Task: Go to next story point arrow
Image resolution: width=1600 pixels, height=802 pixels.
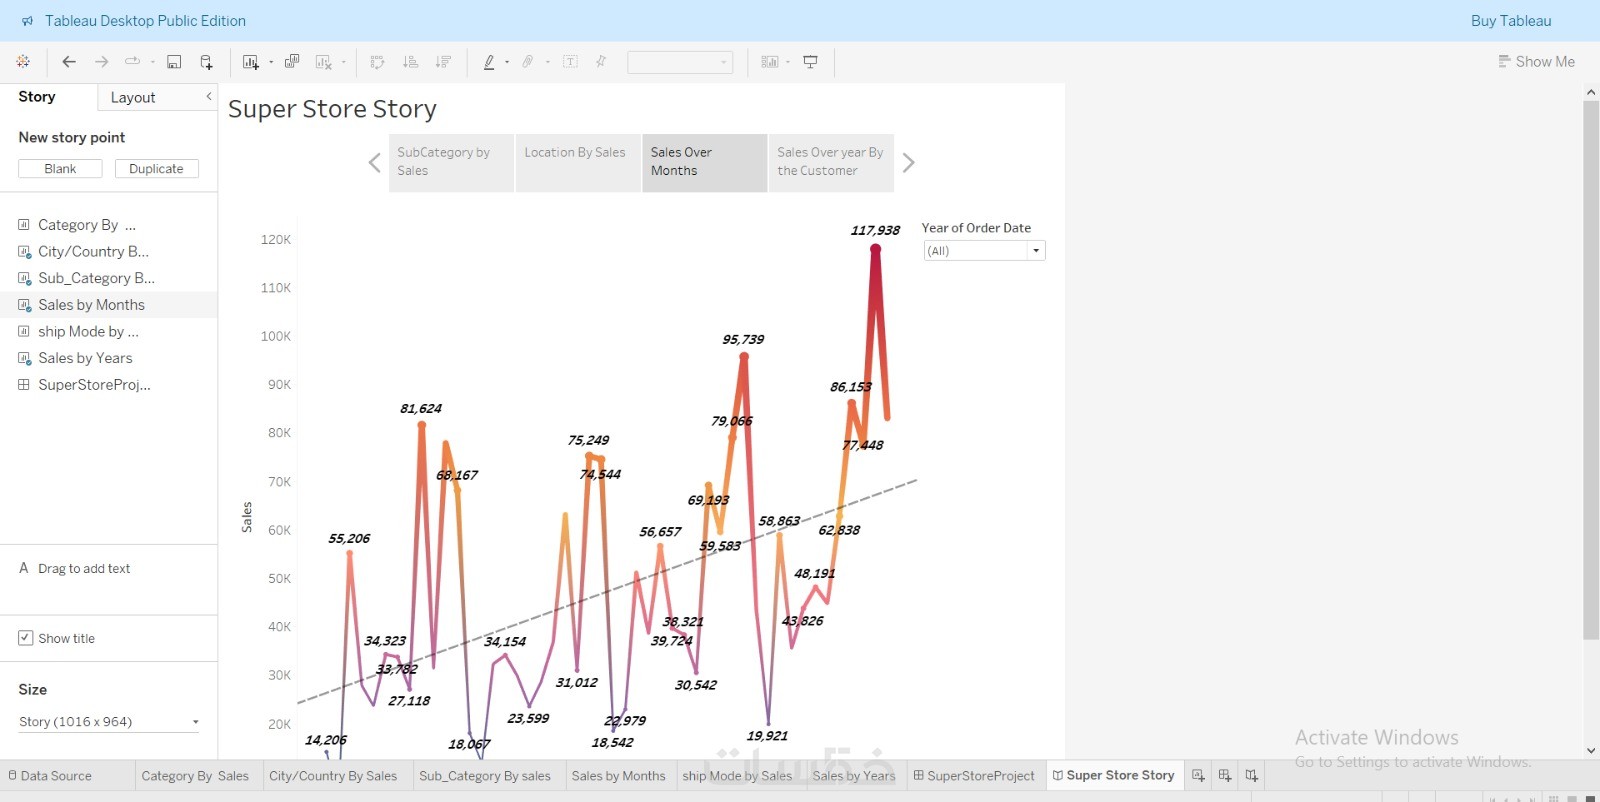Action: (908, 162)
